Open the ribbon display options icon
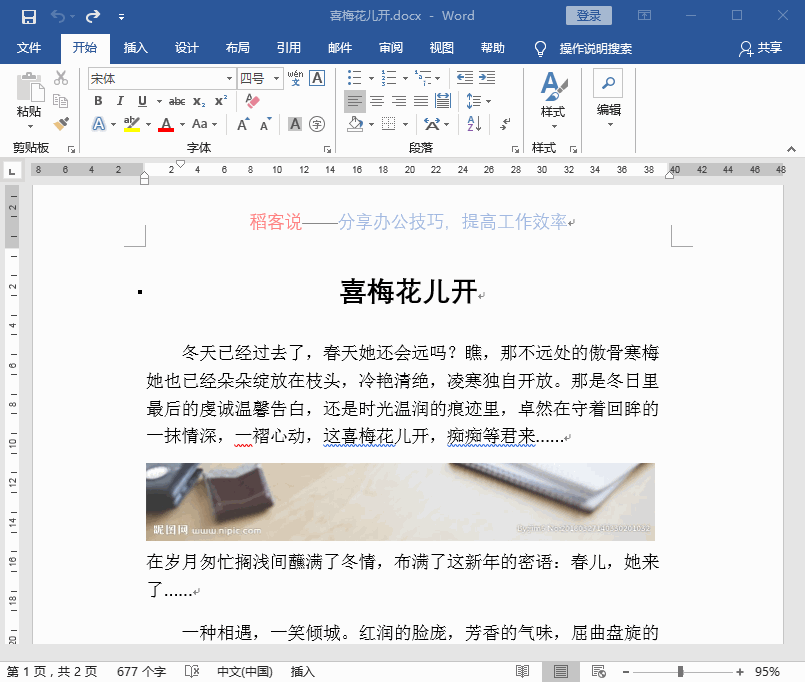Image resolution: width=805 pixels, height=682 pixels. 644,15
